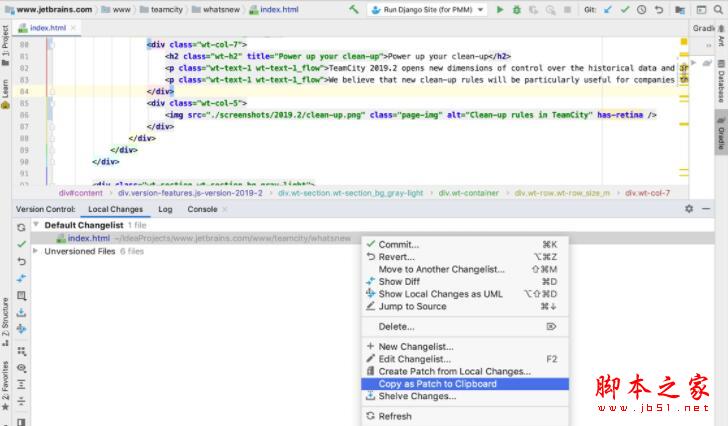Screen dimensions: 728x426
Task: Collapse the Default Changelist node
Action: point(37,226)
